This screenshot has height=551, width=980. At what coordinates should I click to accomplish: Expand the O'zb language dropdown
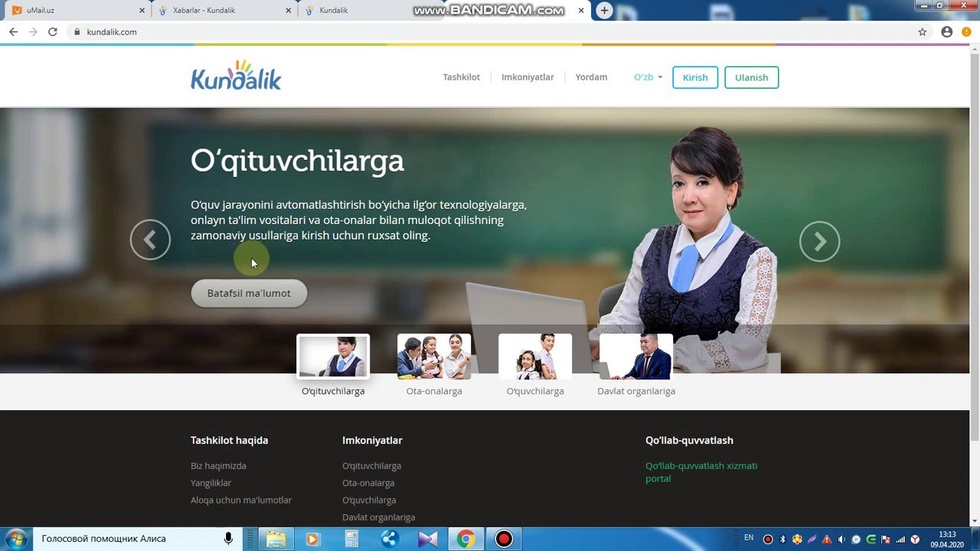648,77
